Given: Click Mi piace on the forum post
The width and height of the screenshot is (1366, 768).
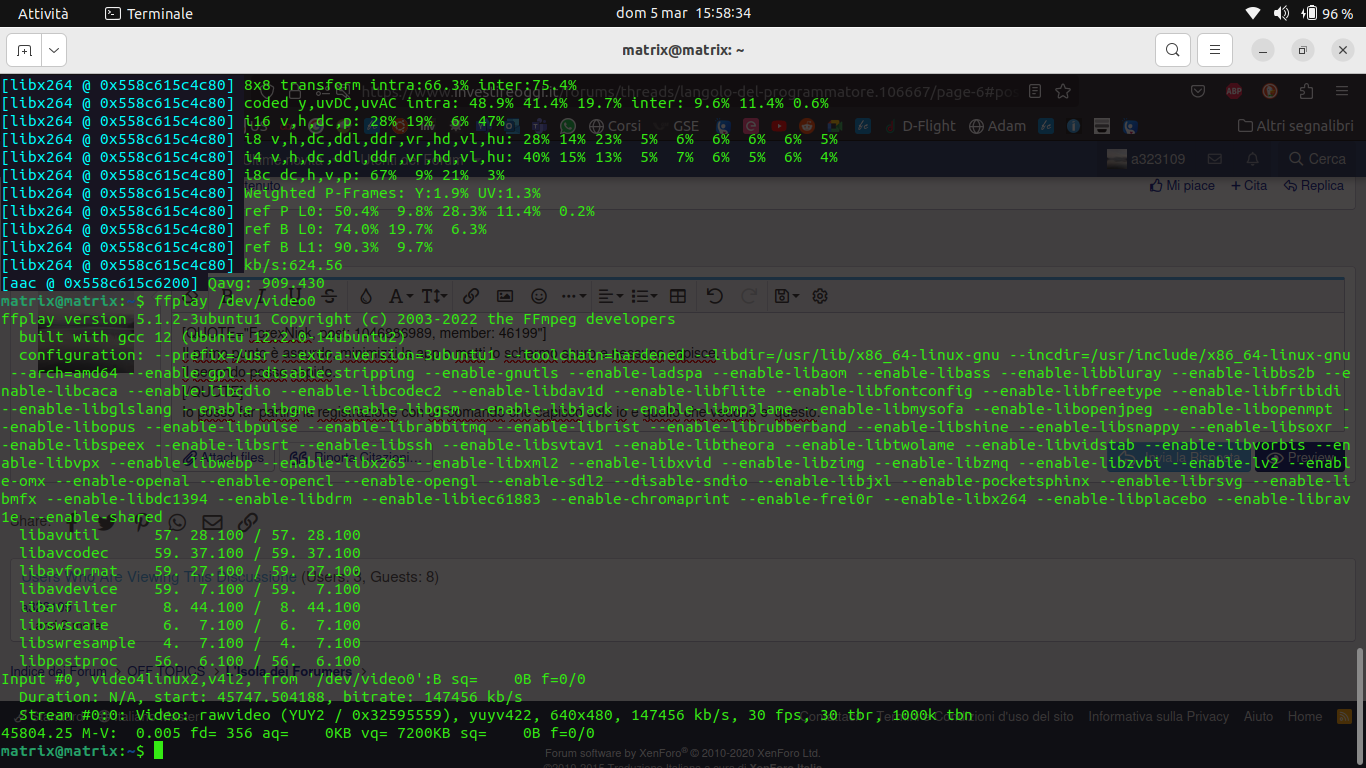Looking at the screenshot, I should click(1182, 186).
